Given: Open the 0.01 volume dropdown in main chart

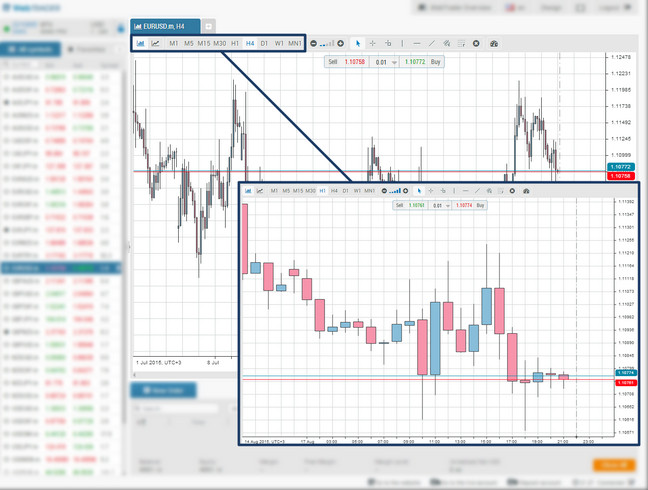Looking at the screenshot, I should 386,61.
